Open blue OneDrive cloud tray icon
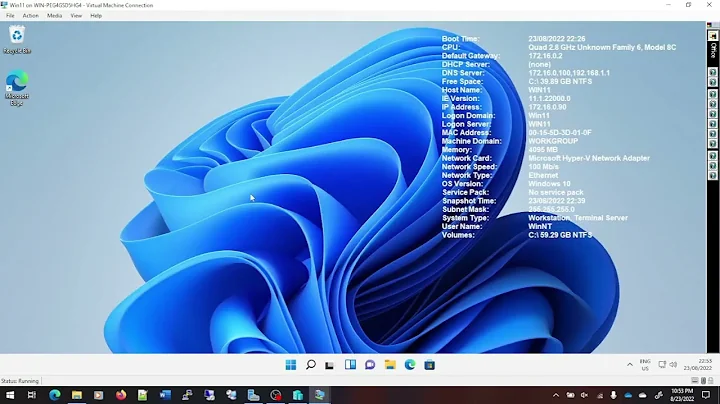Screen dimensions: 720x404 [x=628, y=395]
